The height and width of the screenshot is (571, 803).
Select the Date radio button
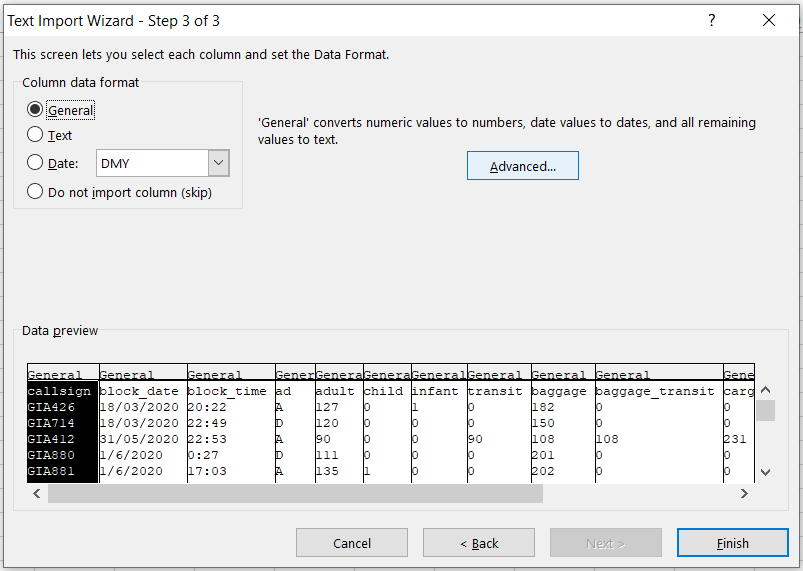(x=36, y=163)
